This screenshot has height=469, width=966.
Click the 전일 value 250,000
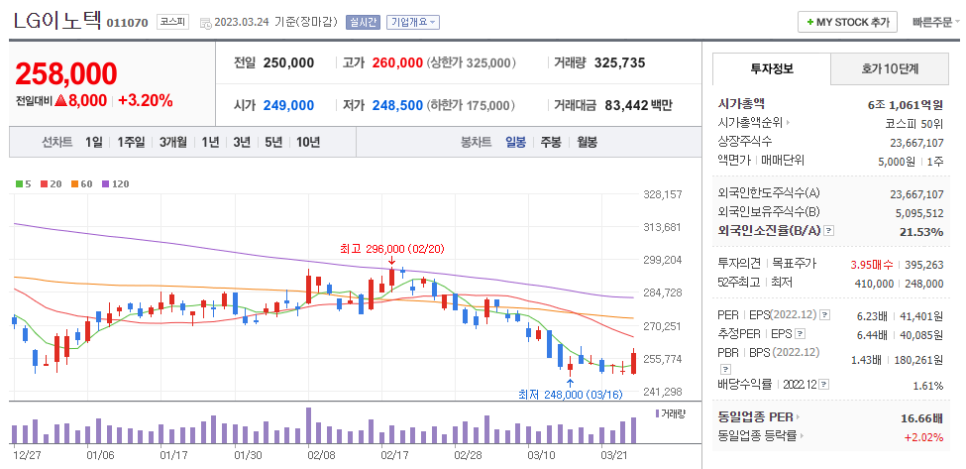pos(288,62)
